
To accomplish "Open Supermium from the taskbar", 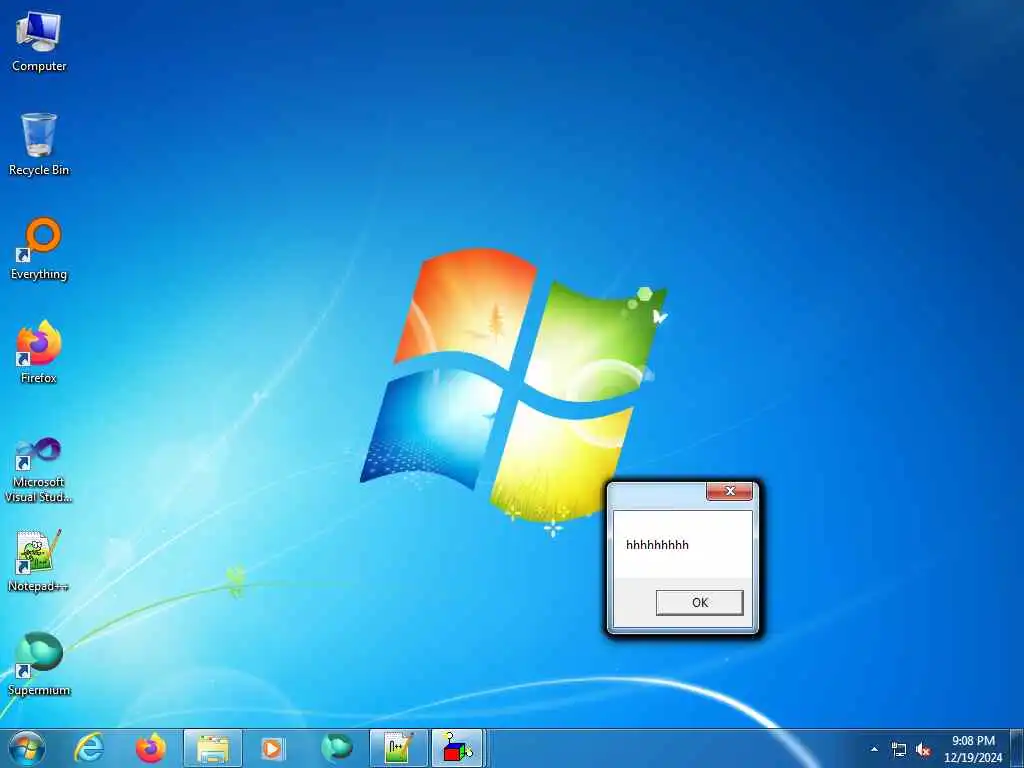I will [337, 748].
